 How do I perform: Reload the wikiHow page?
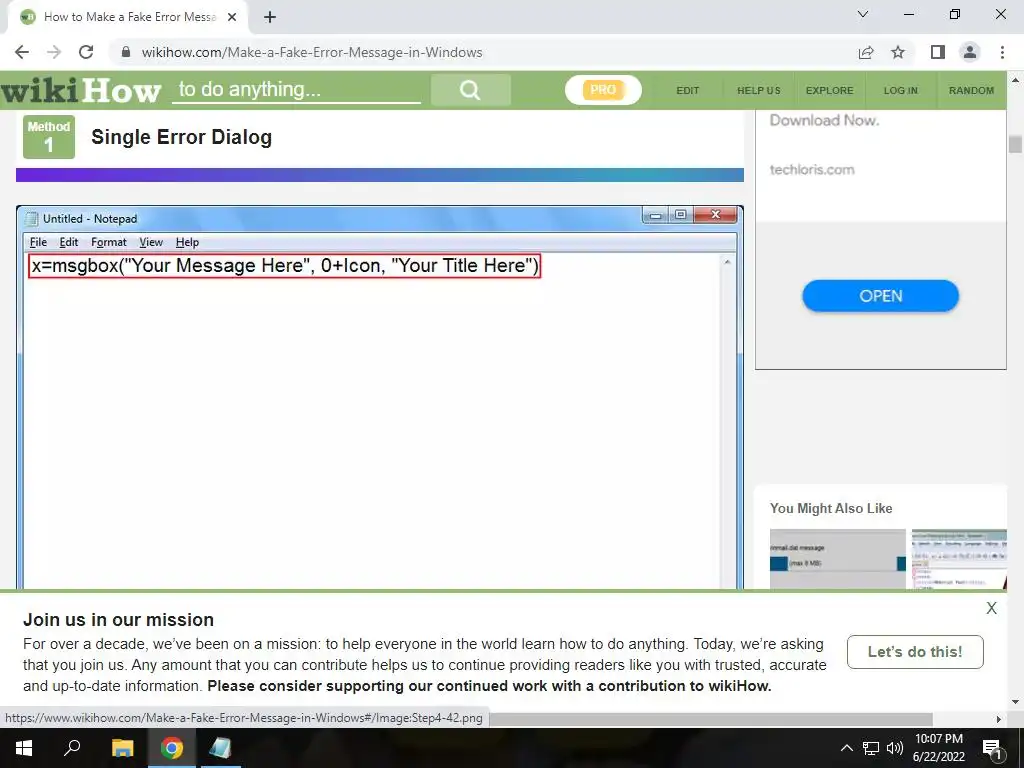point(86,52)
